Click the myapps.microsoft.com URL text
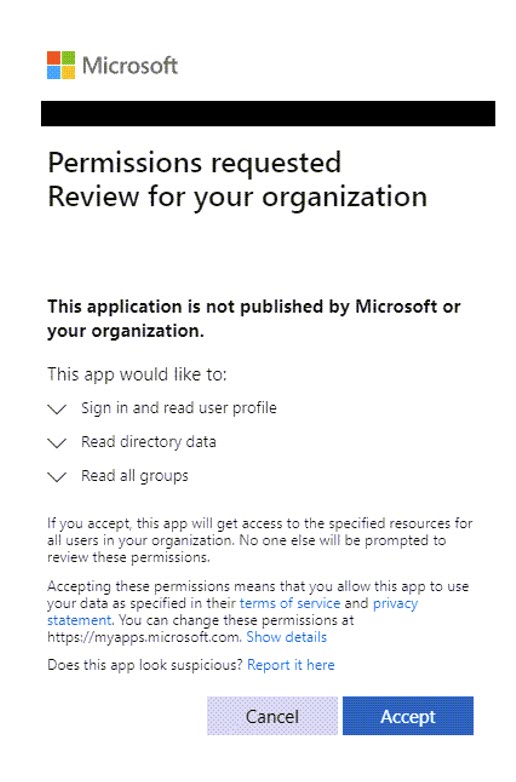The height and width of the screenshot is (782, 516). pos(144,637)
